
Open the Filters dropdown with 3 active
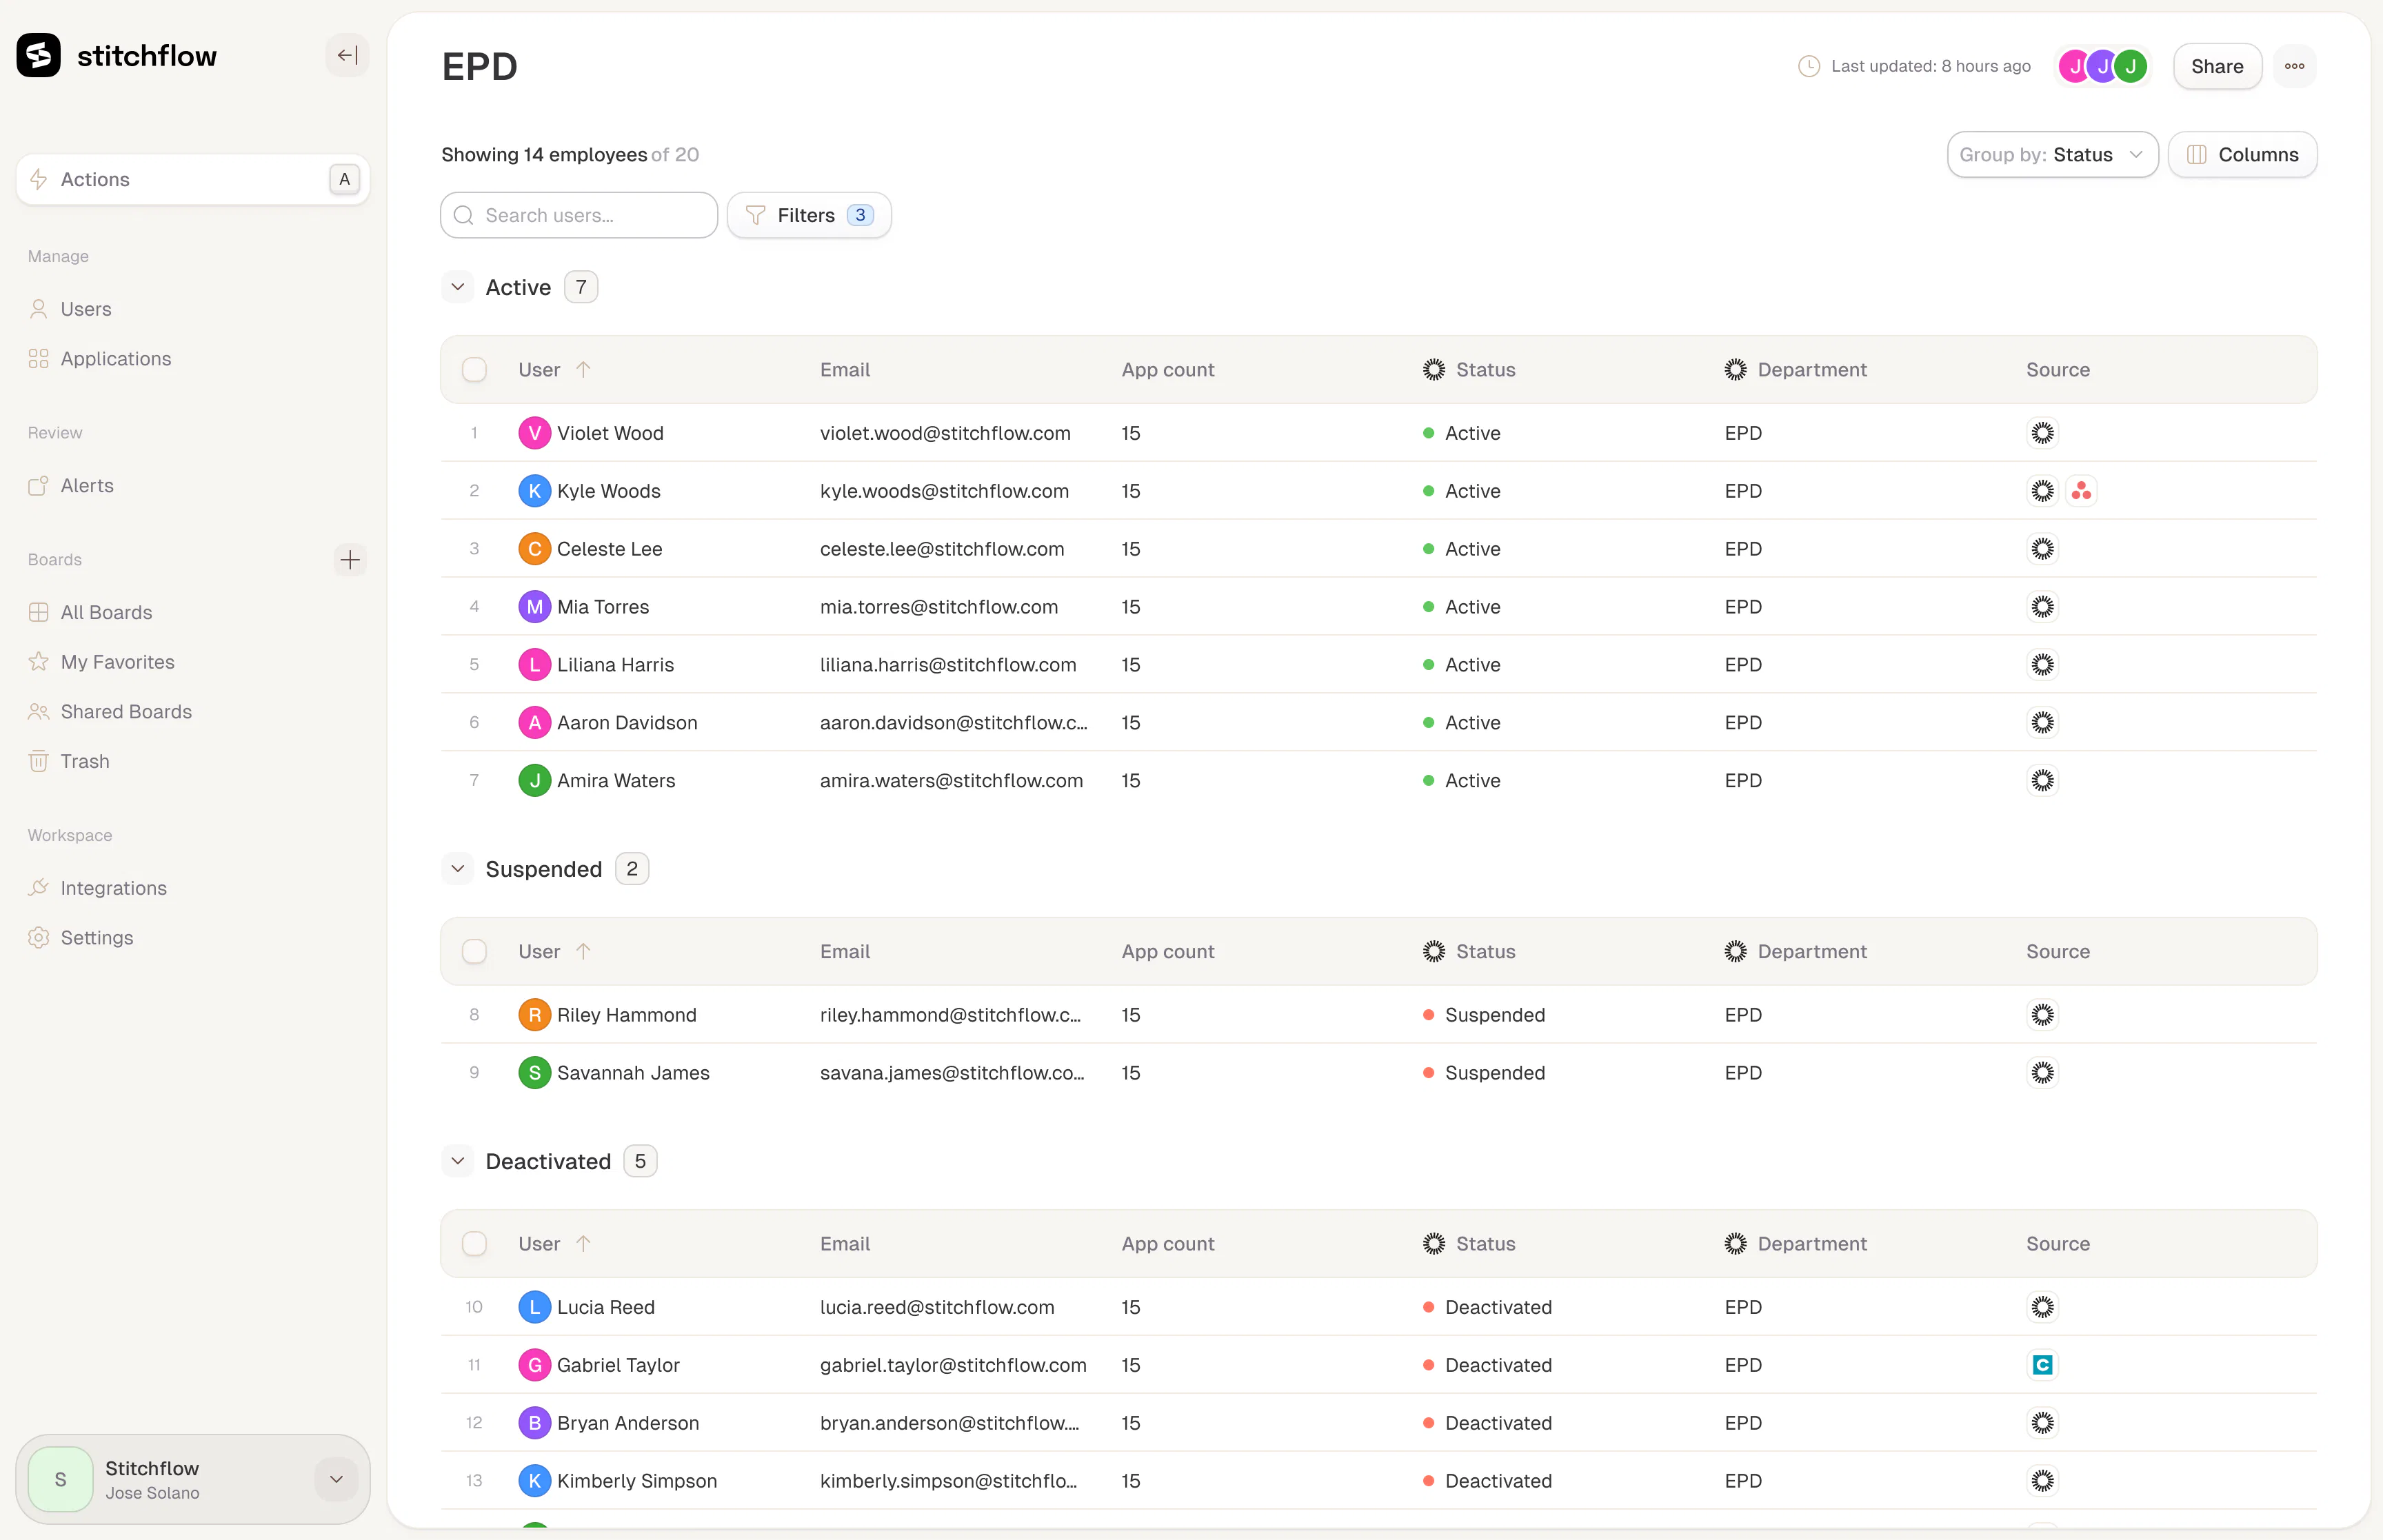point(808,215)
